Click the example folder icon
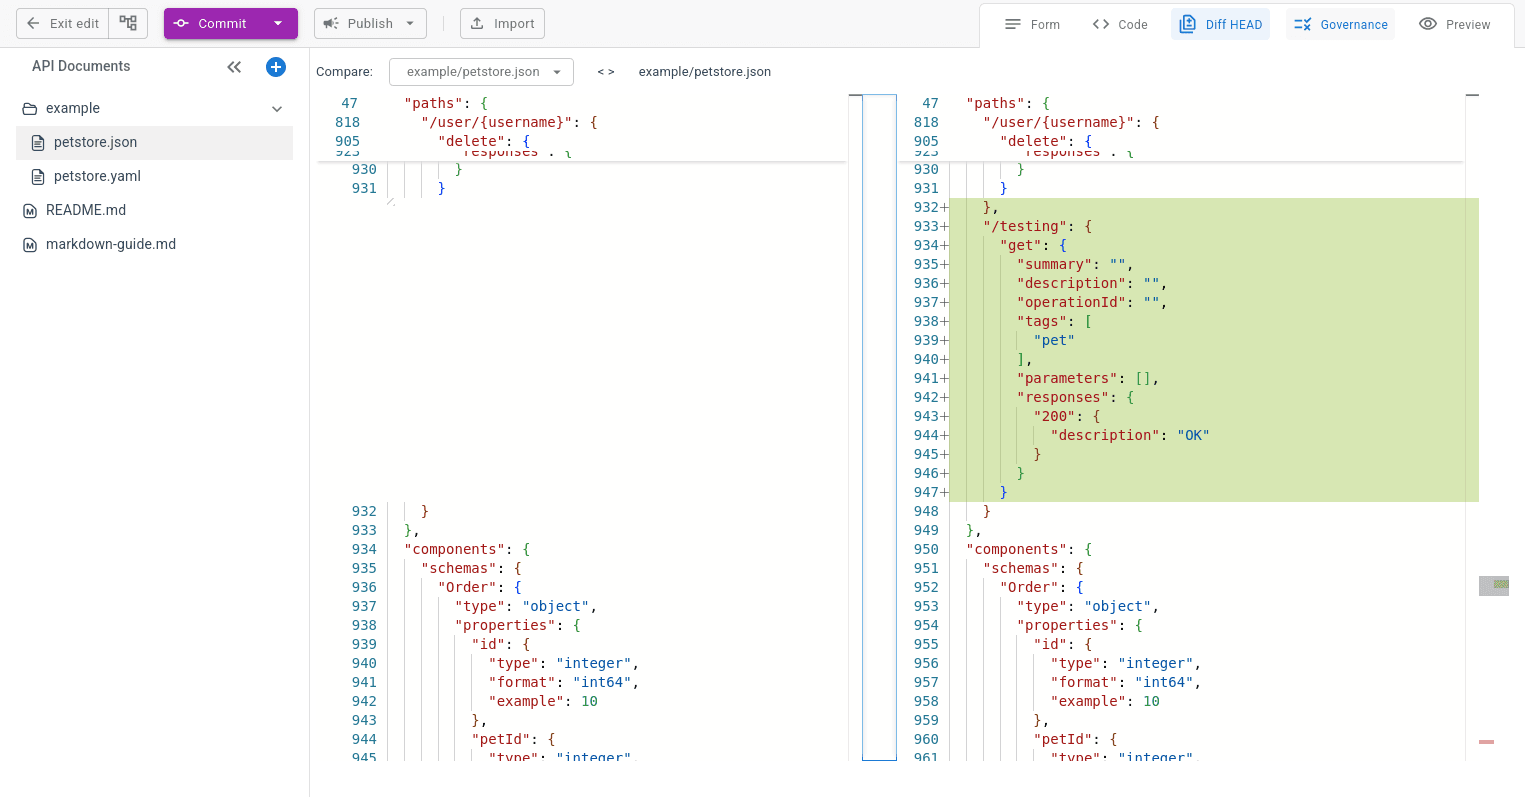The image size is (1525, 797). point(30,109)
